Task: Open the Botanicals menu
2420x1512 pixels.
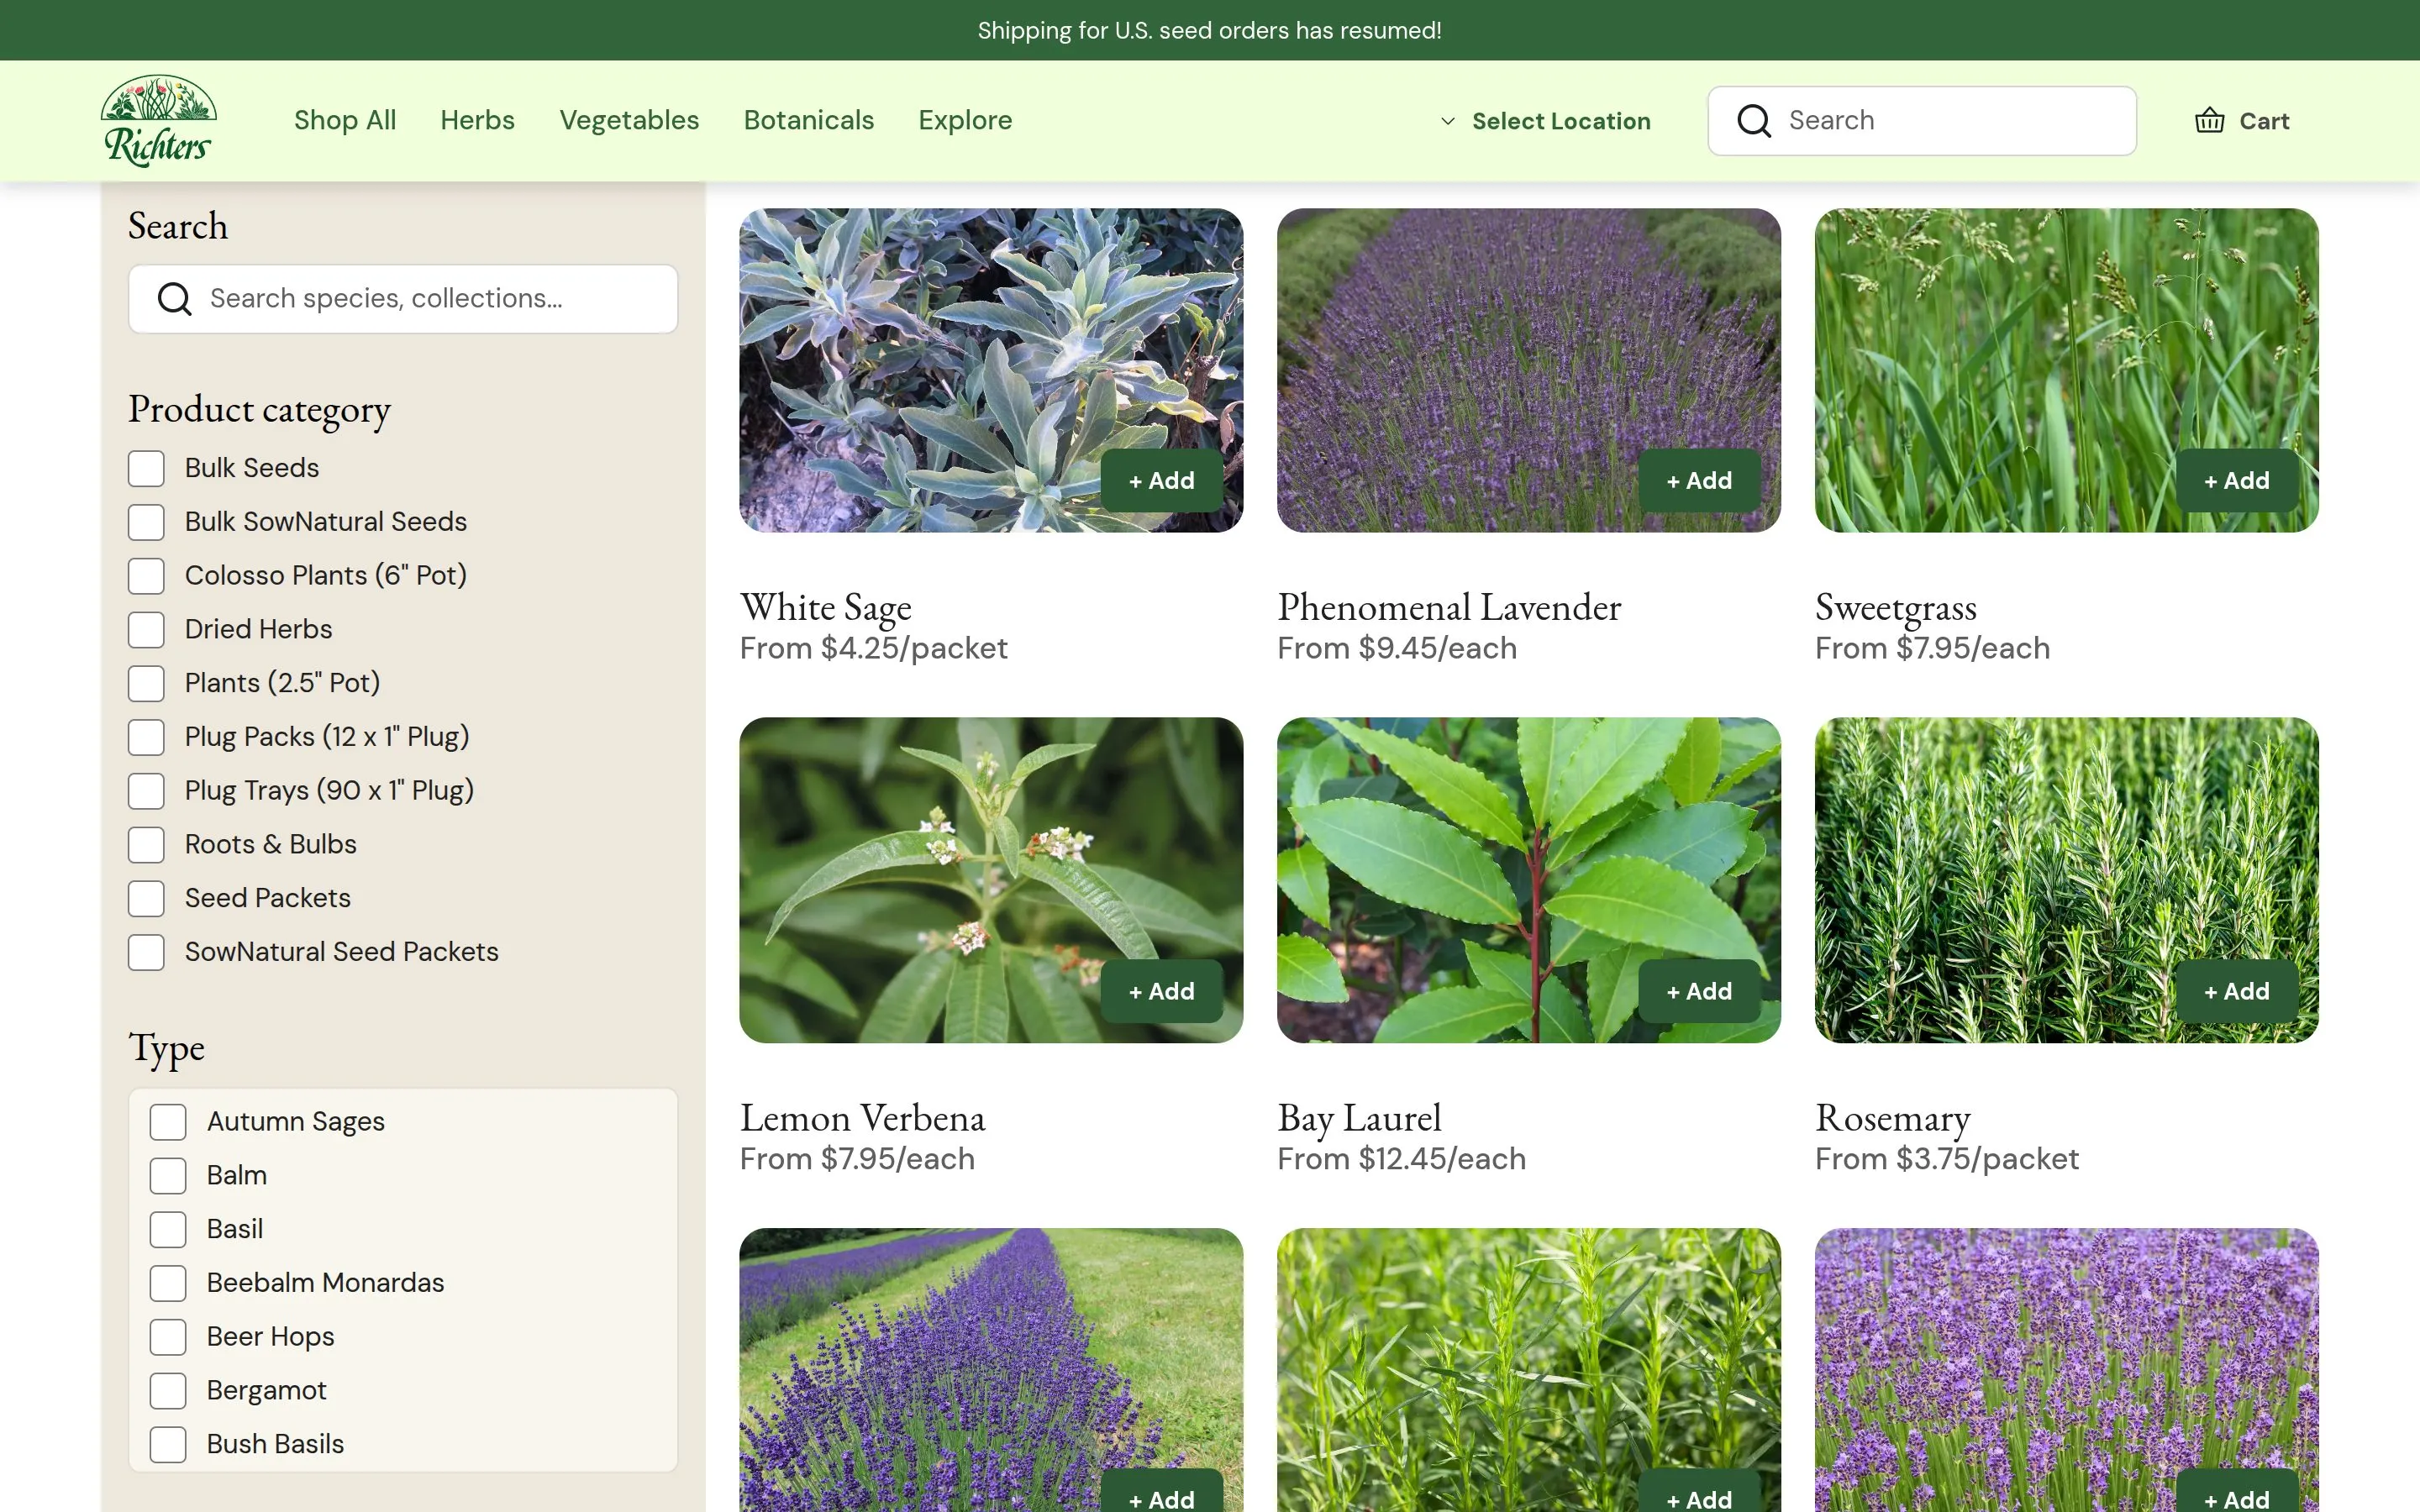Action: pyautogui.click(x=808, y=120)
